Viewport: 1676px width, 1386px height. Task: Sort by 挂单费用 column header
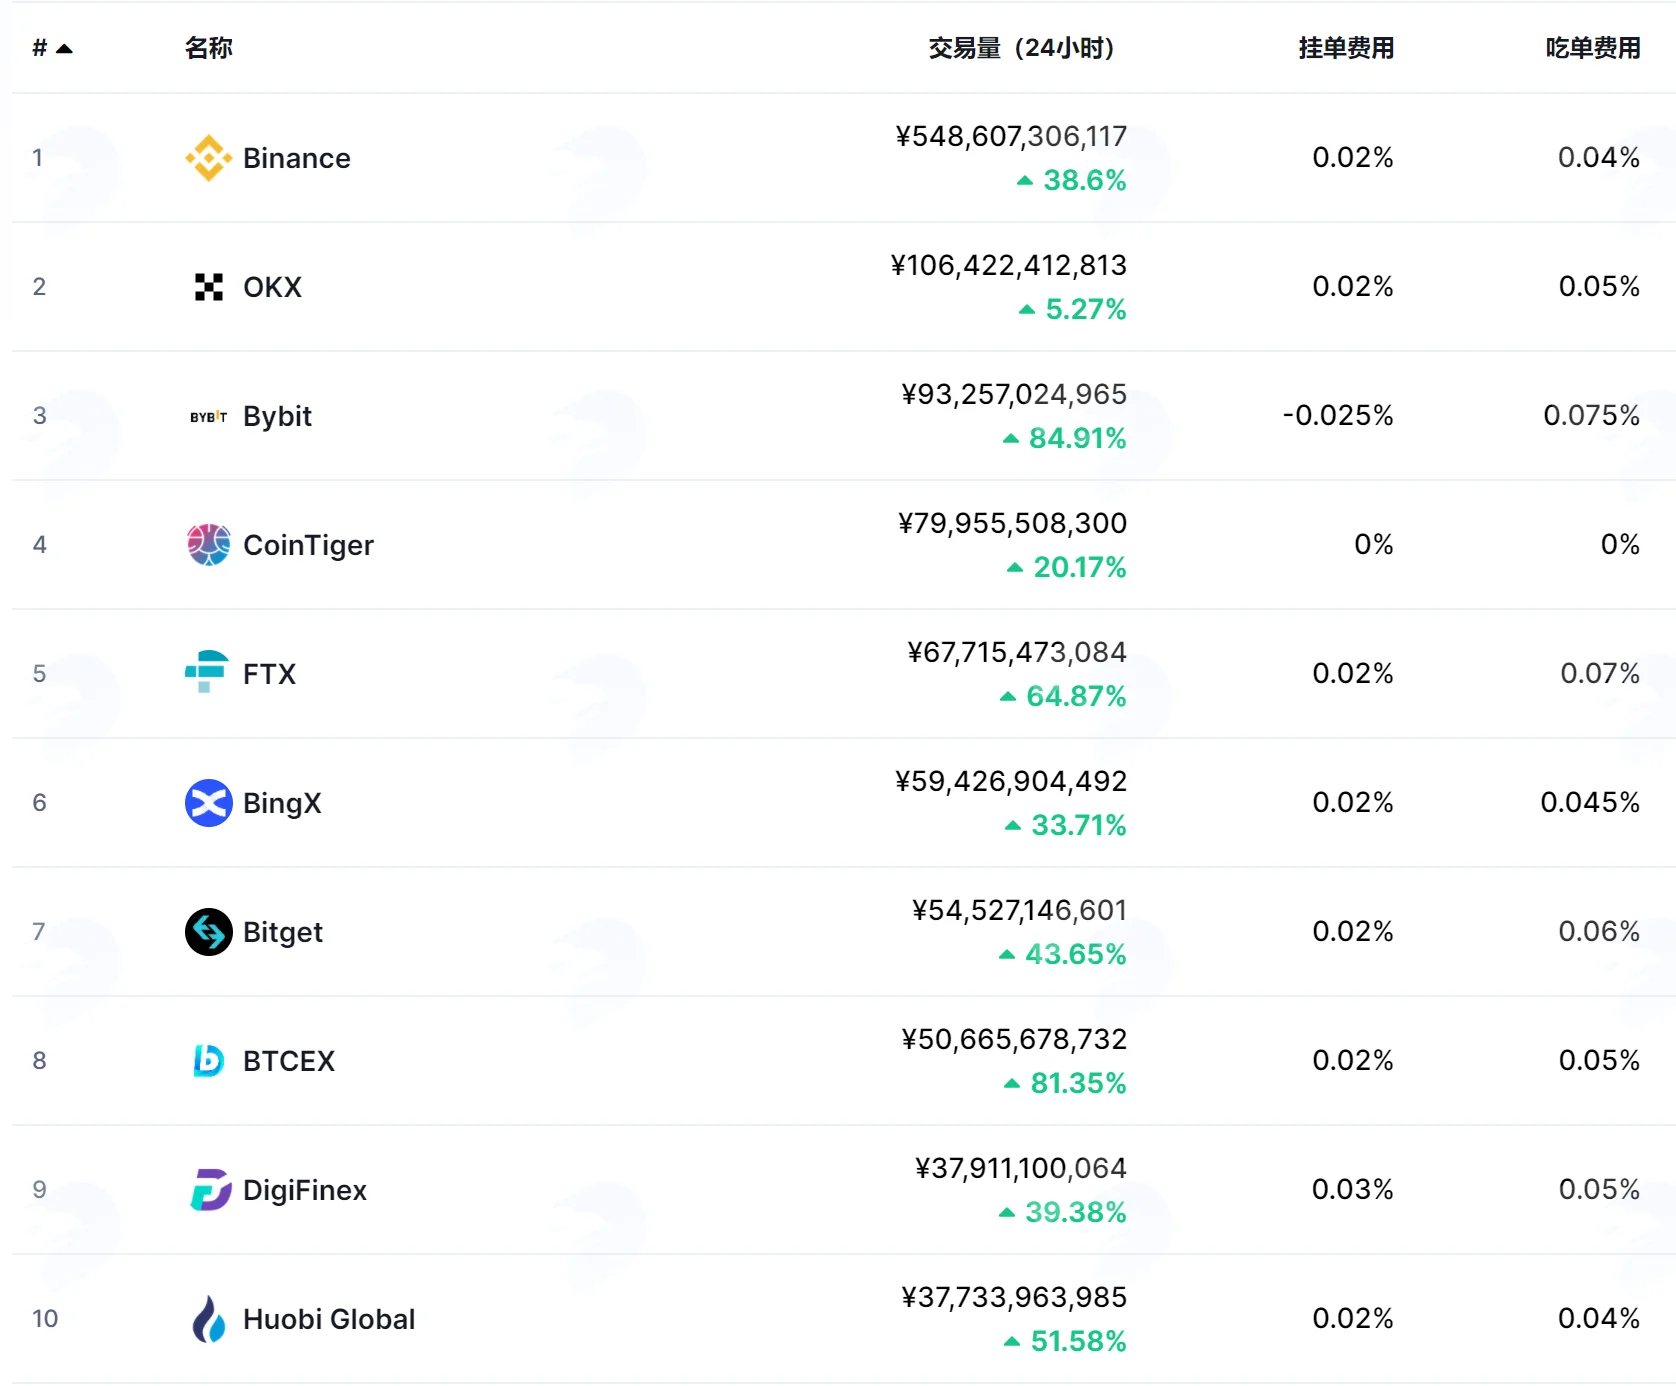(x=1346, y=48)
